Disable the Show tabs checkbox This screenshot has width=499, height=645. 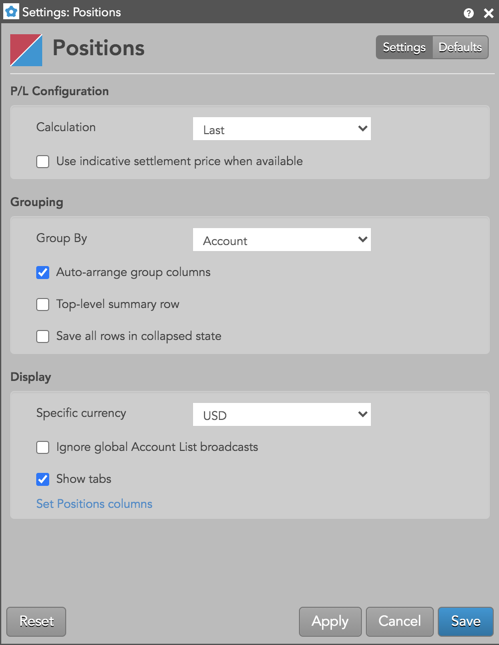click(x=43, y=479)
